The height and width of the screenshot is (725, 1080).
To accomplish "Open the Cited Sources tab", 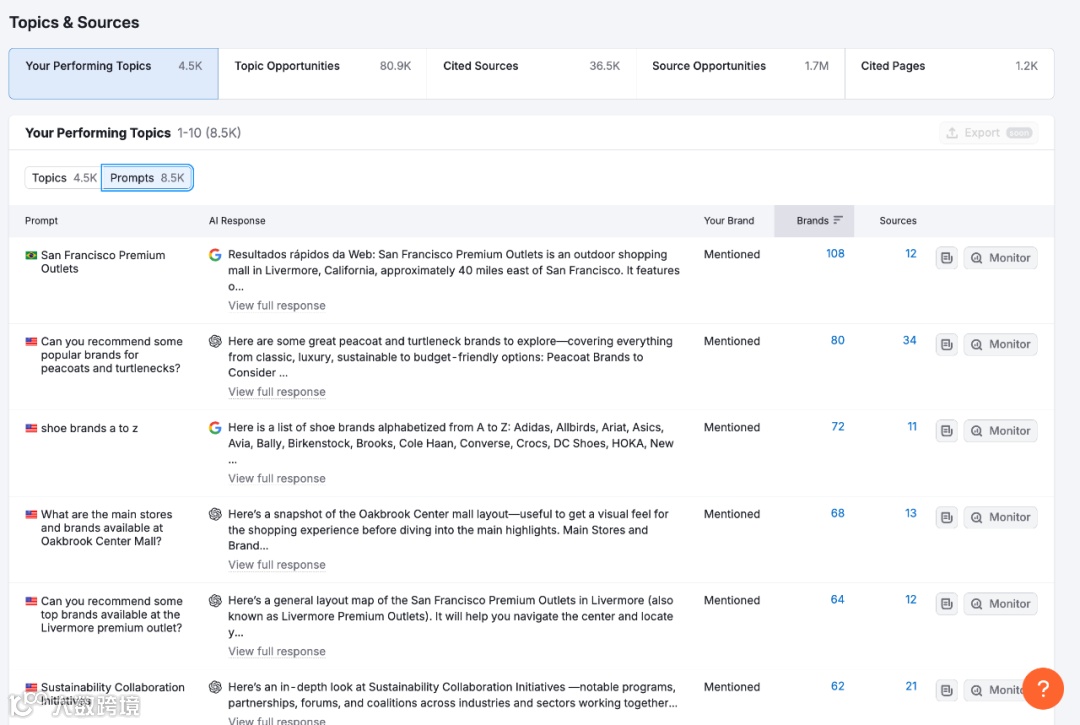I will tap(531, 67).
